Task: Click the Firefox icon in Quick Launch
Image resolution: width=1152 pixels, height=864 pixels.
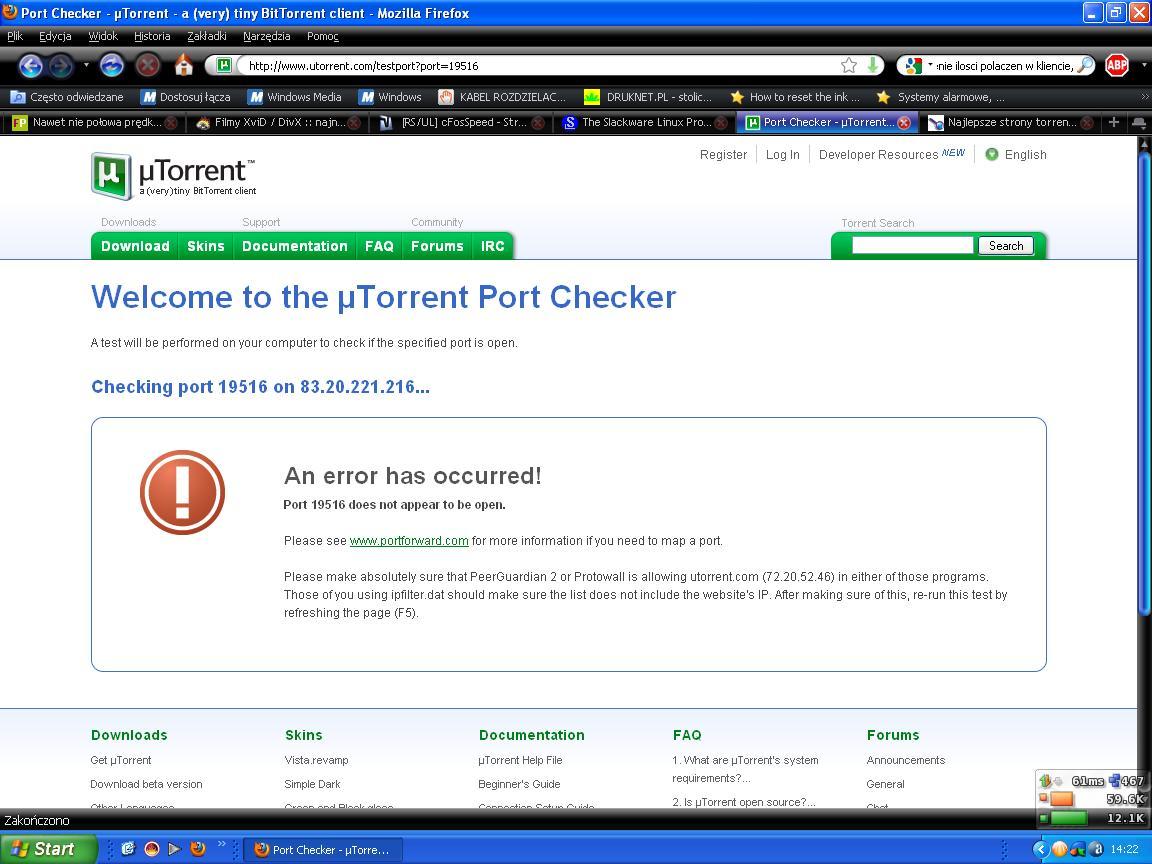Action: click(x=198, y=849)
